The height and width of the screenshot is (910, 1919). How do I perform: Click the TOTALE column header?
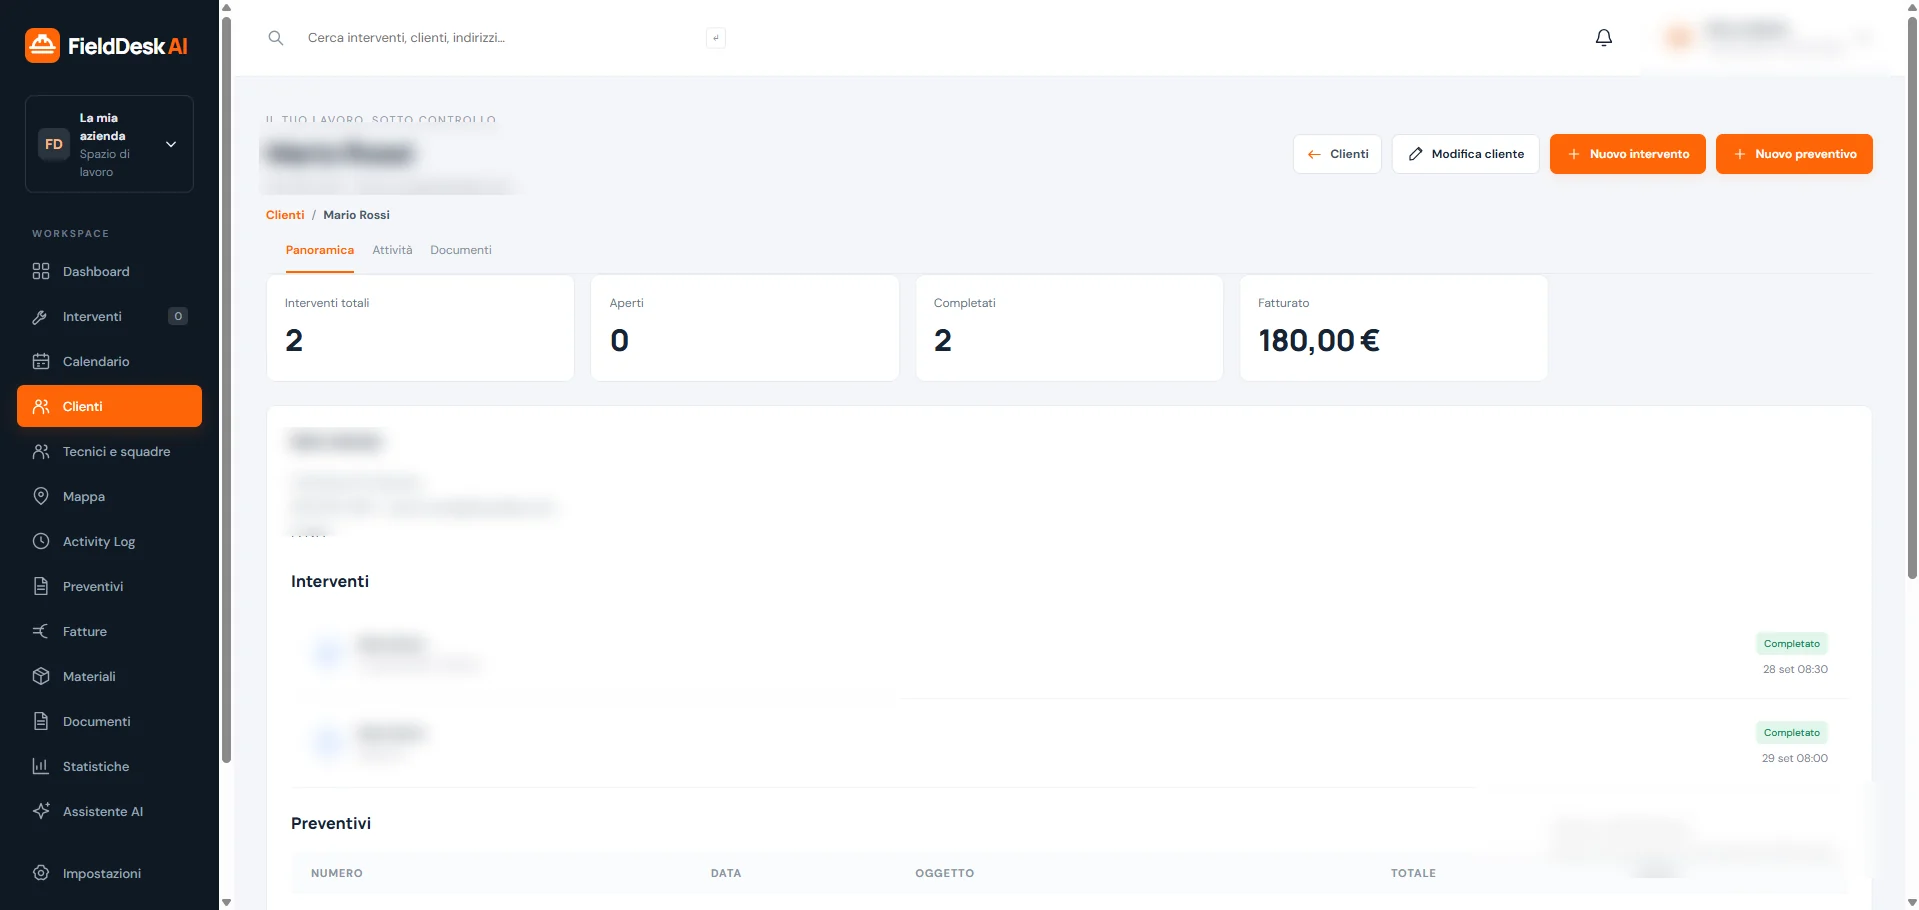pyautogui.click(x=1413, y=873)
